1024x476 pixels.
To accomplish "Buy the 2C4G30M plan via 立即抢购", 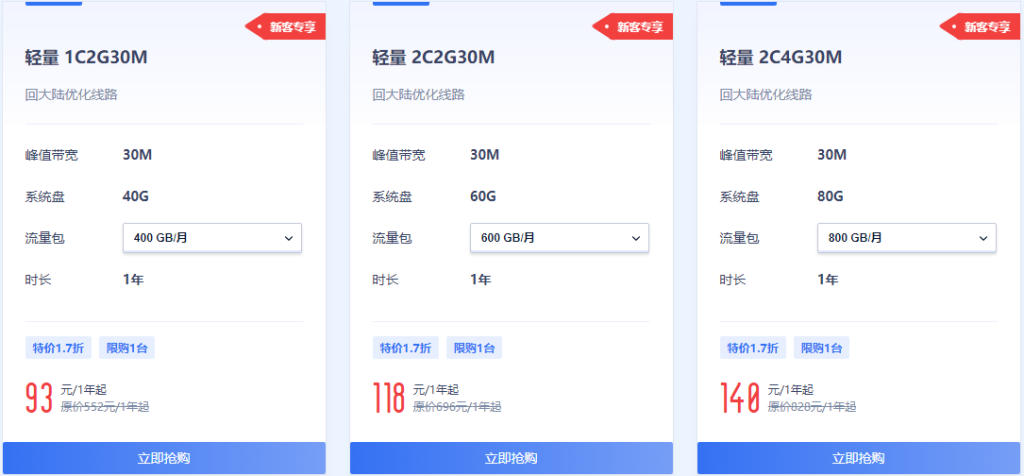I will [x=858, y=458].
